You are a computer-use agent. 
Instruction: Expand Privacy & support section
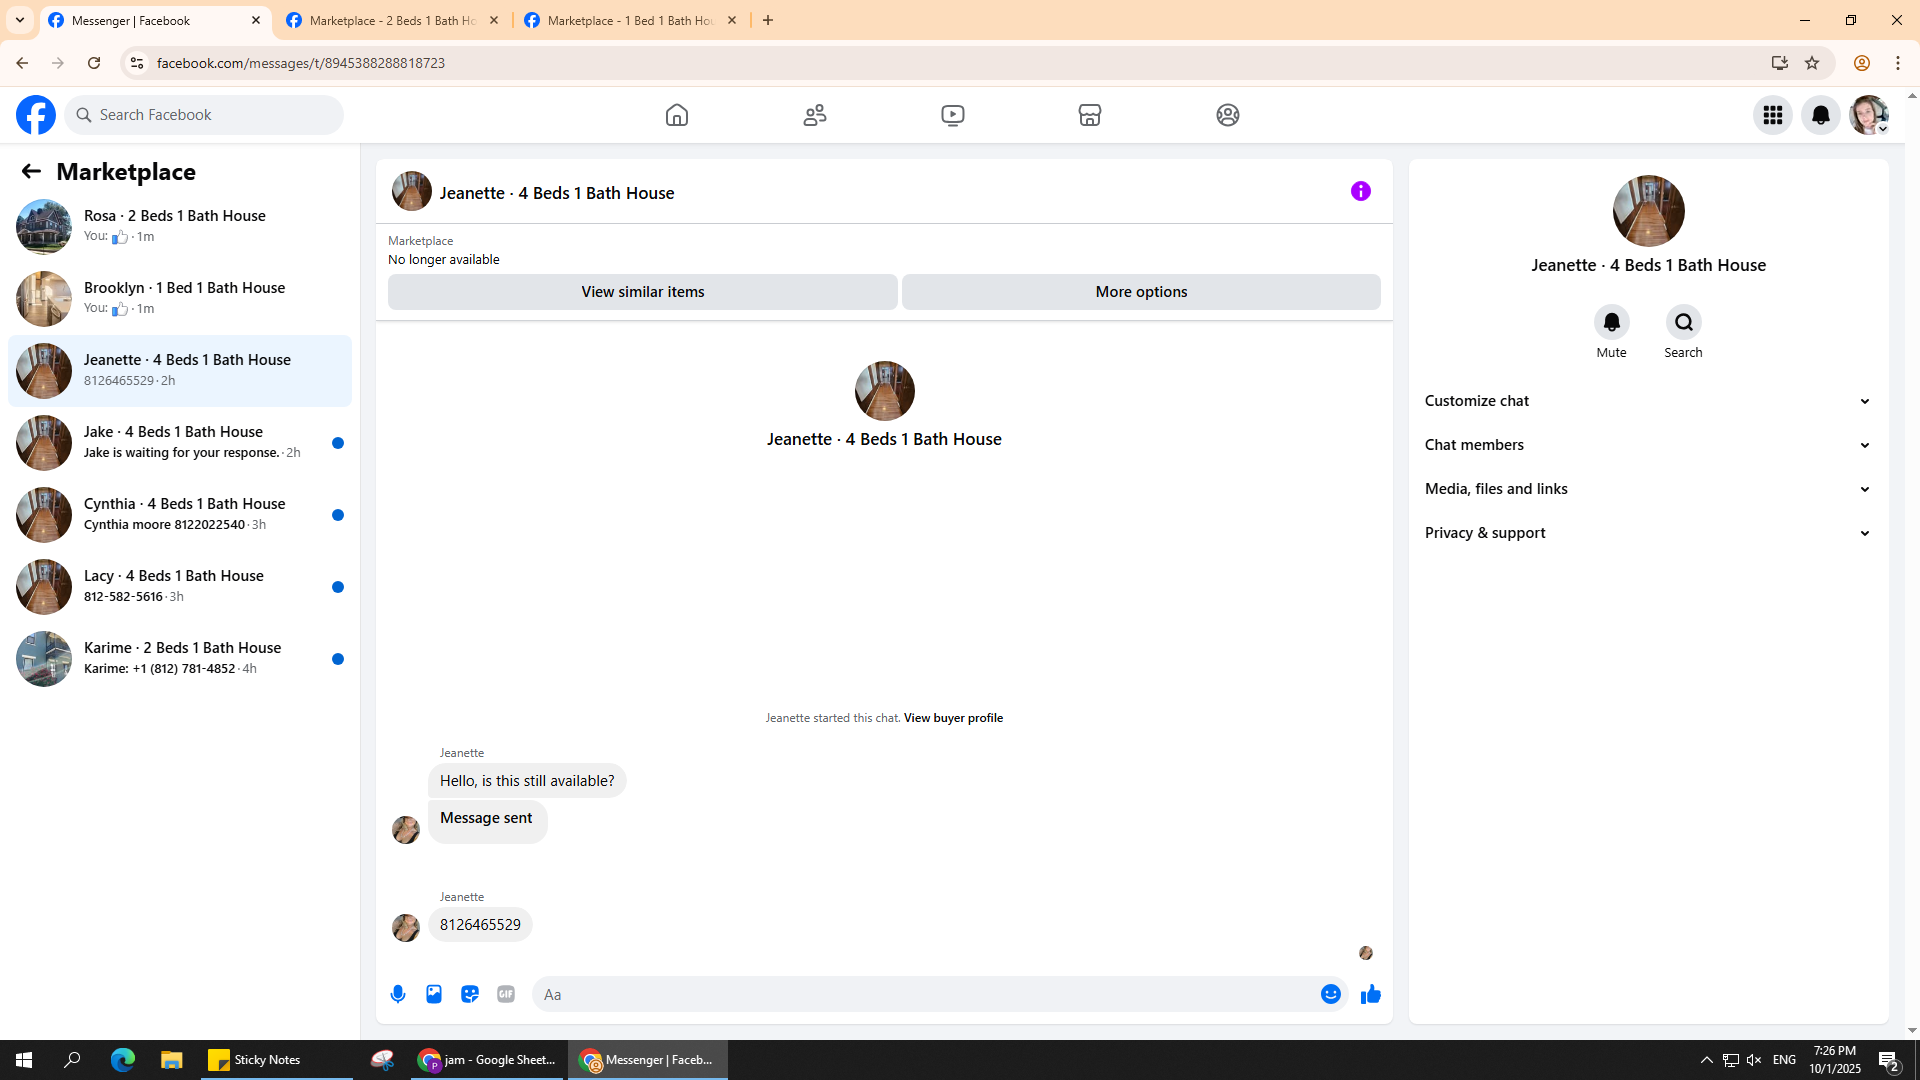tap(1648, 533)
